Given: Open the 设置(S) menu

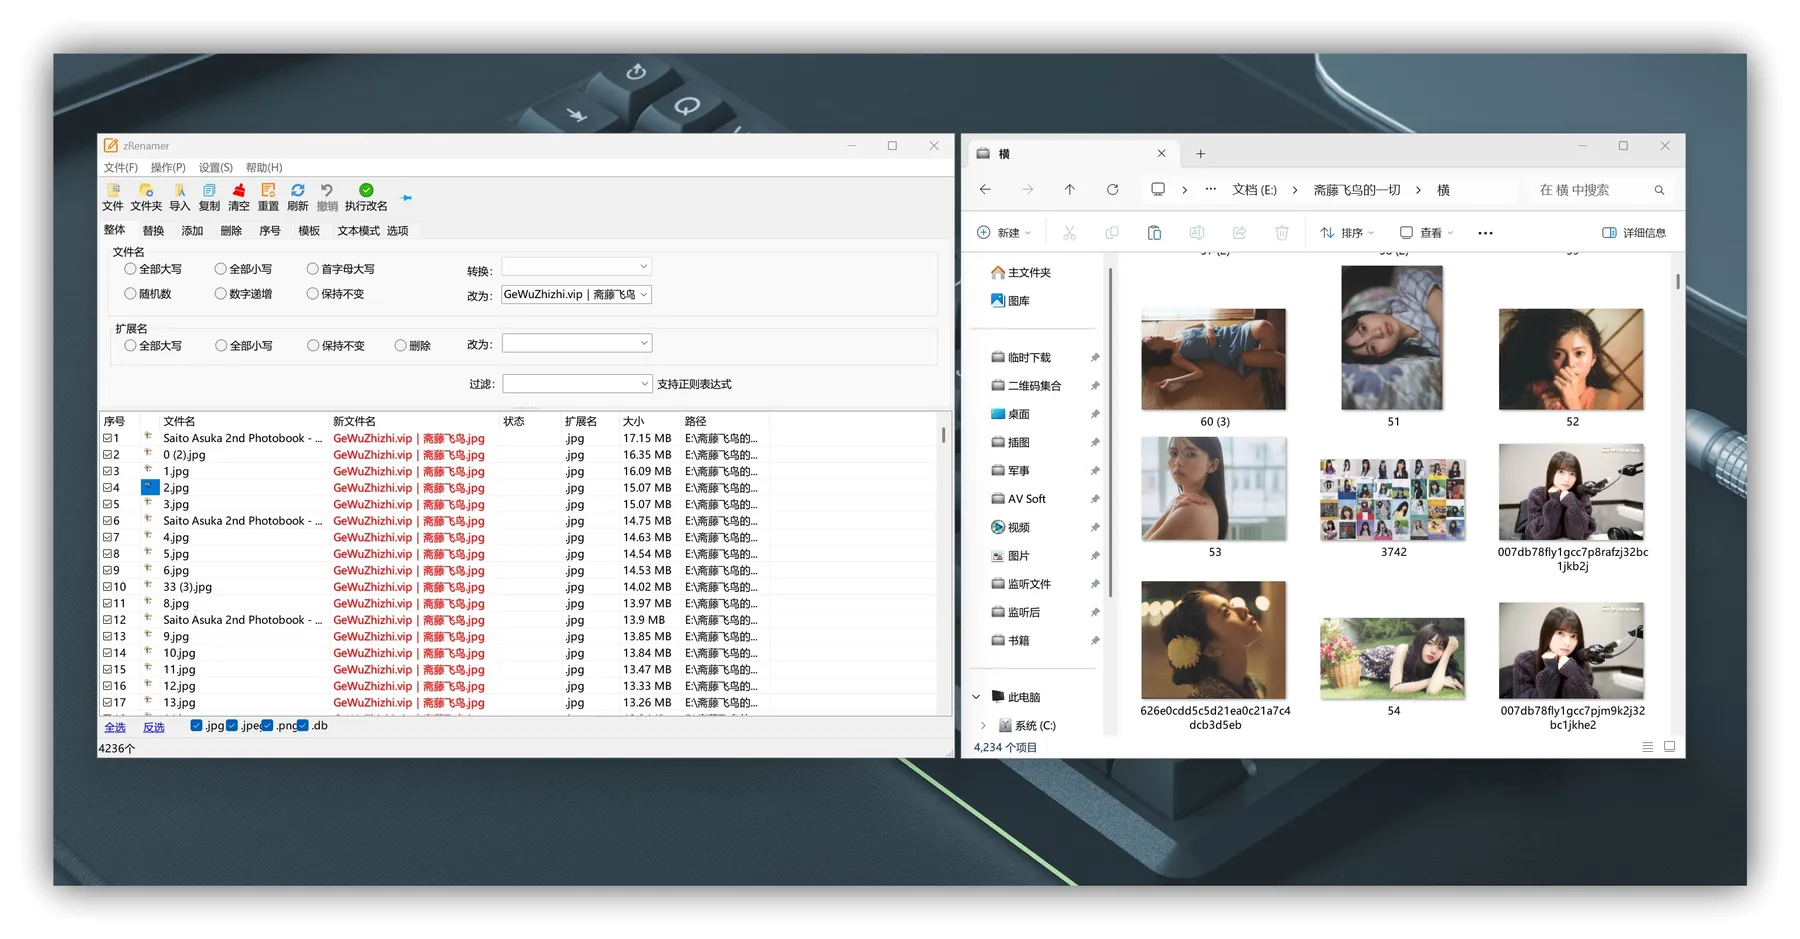Looking at the screenshot, I should 215,168.
